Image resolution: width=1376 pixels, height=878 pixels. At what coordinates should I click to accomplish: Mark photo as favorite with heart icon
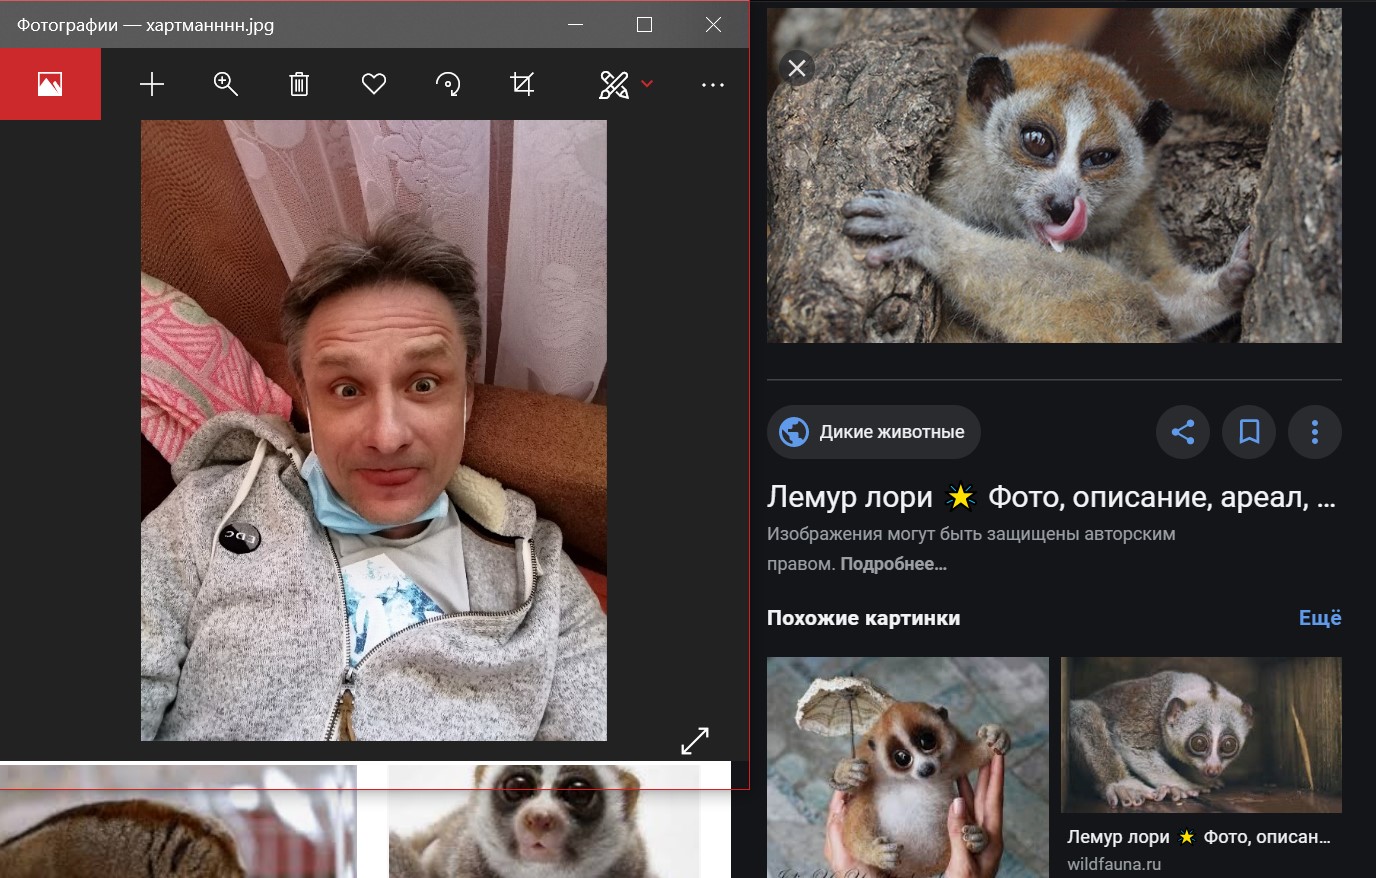(374, 84)
